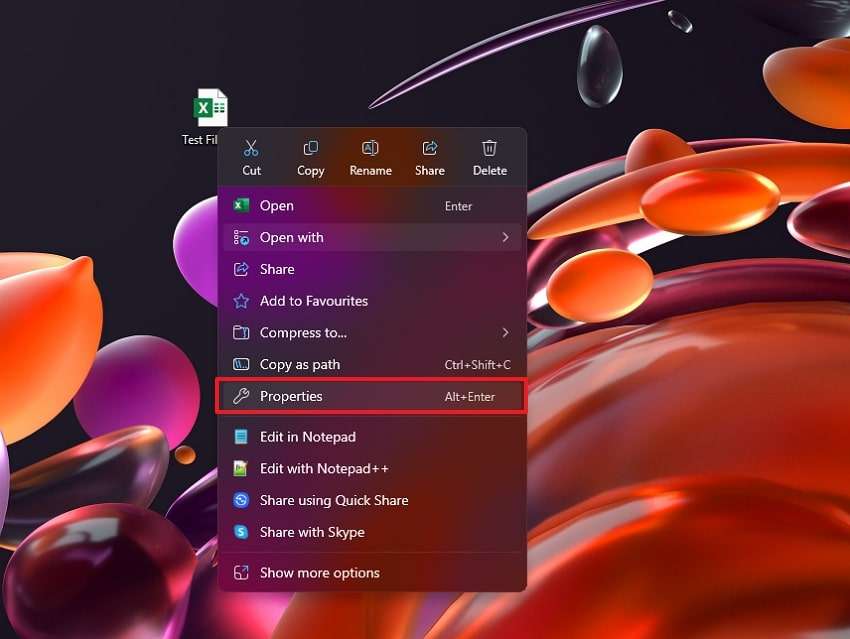Click Show more options
The image size is (850, 639).
click(x=372, y=572)
